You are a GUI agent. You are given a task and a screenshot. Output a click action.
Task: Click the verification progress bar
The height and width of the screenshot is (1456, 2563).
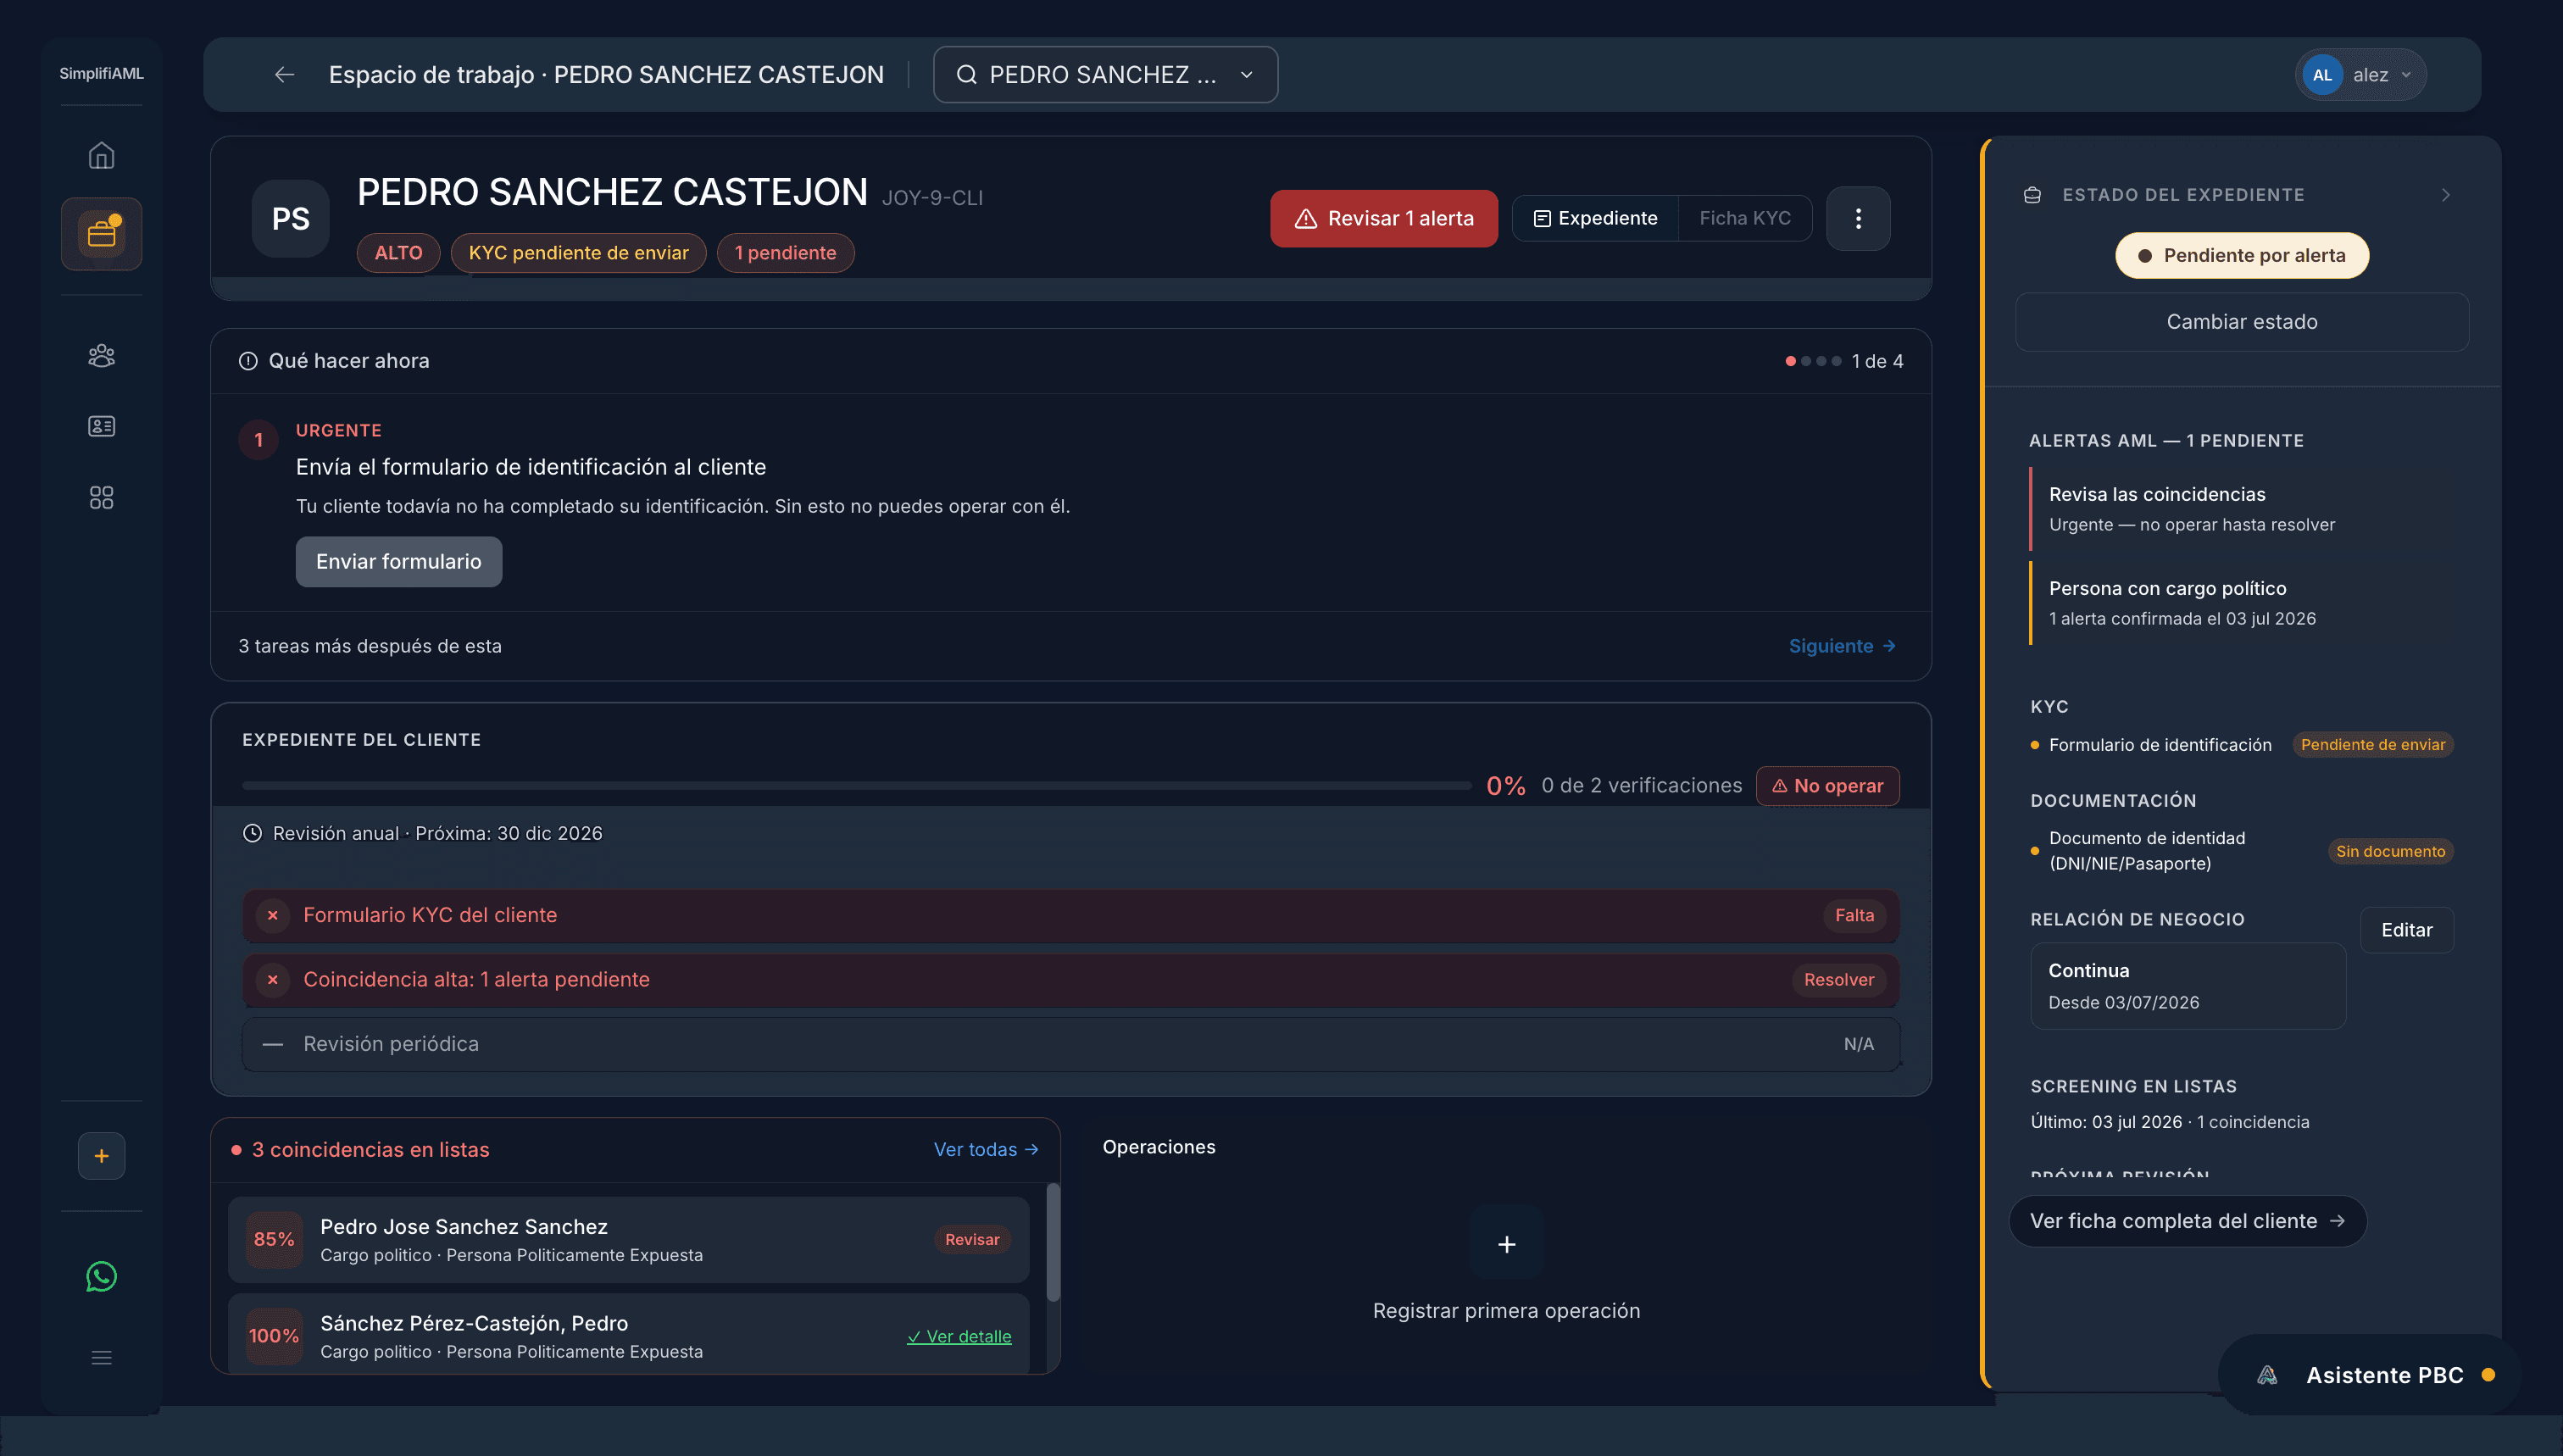point(857,786)
